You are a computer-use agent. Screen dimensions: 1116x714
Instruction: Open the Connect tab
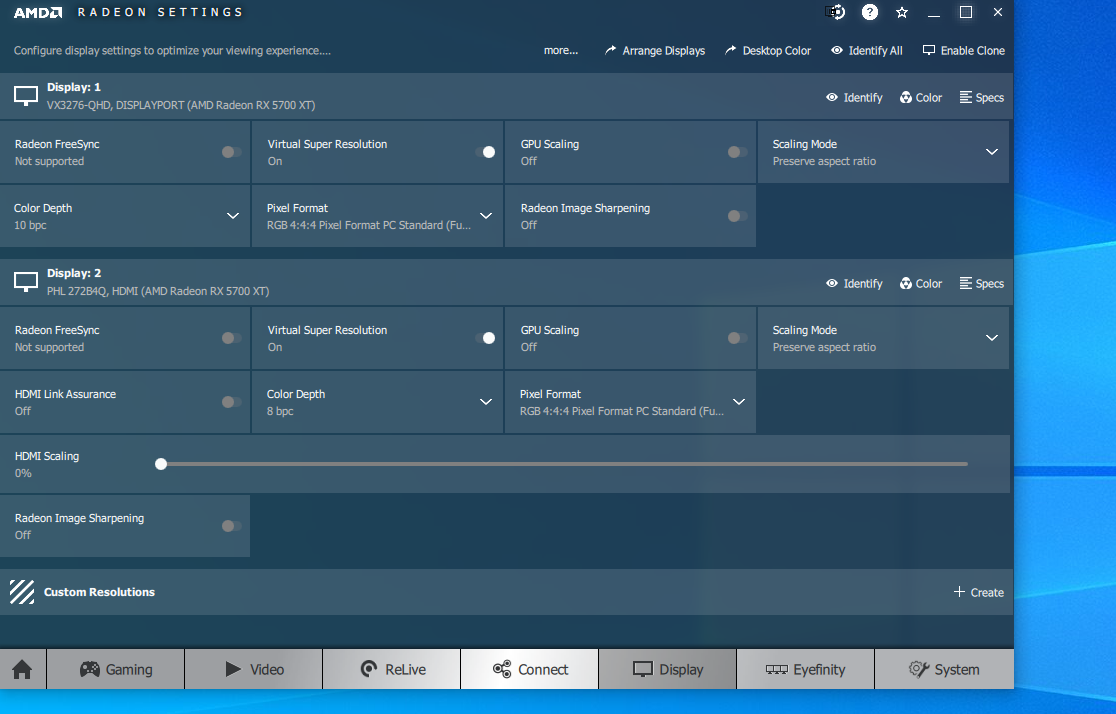(x=530, y=669)
